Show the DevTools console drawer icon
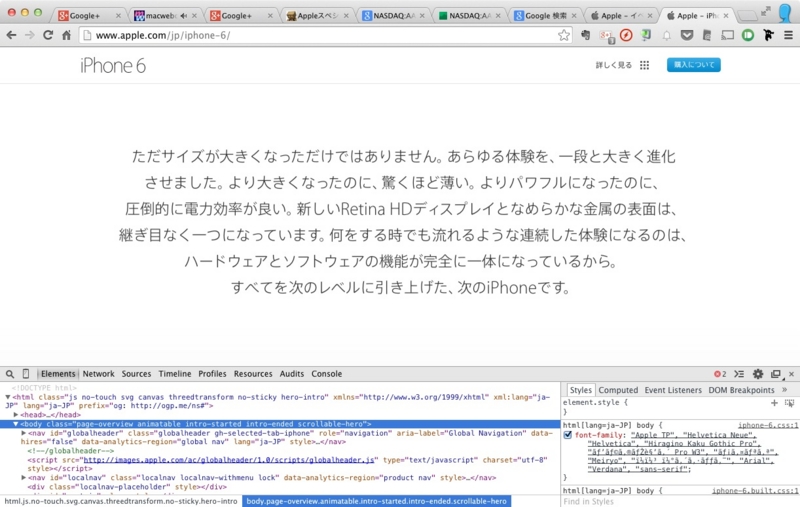 pyautogui.click(x=739, y=374)
